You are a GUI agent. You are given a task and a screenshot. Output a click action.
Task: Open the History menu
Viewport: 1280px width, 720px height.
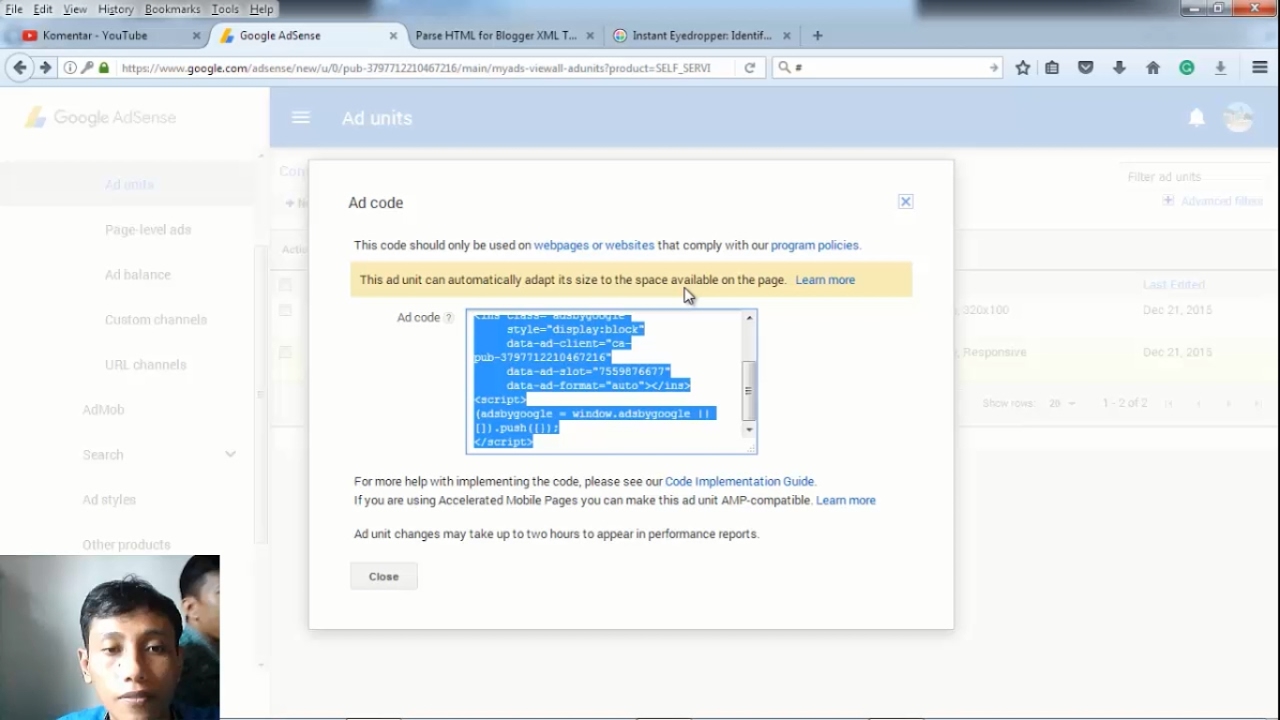pyautogui.click(x=116, y=9)
